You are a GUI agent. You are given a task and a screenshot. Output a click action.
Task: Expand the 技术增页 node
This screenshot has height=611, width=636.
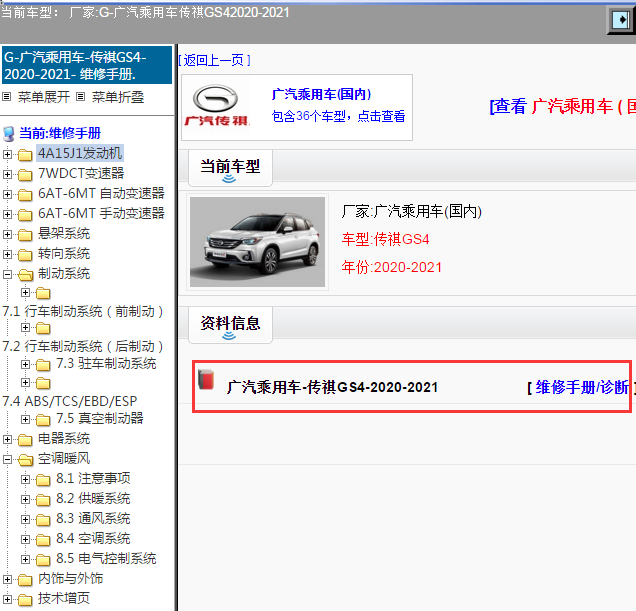tap(7, 599)
